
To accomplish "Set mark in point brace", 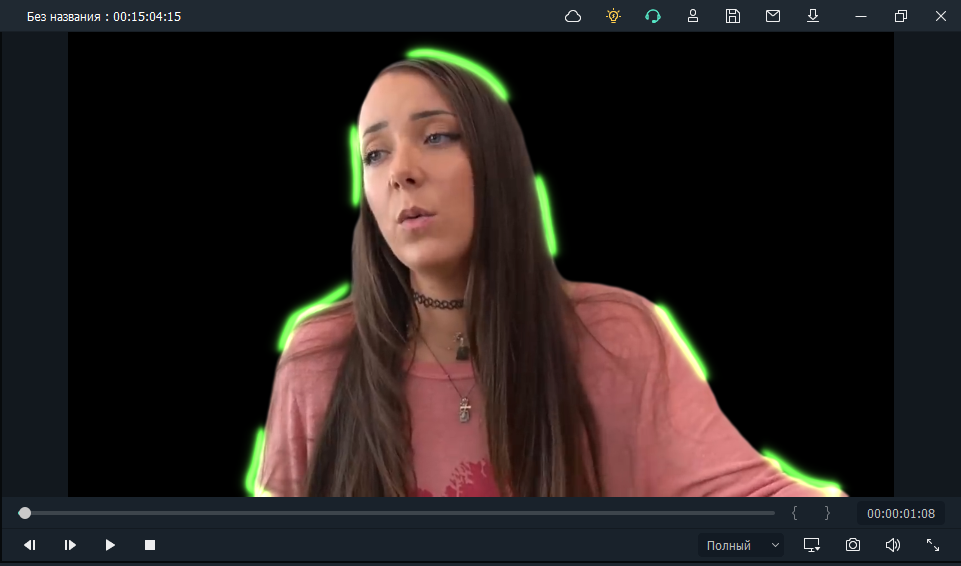I will (794, 513).
